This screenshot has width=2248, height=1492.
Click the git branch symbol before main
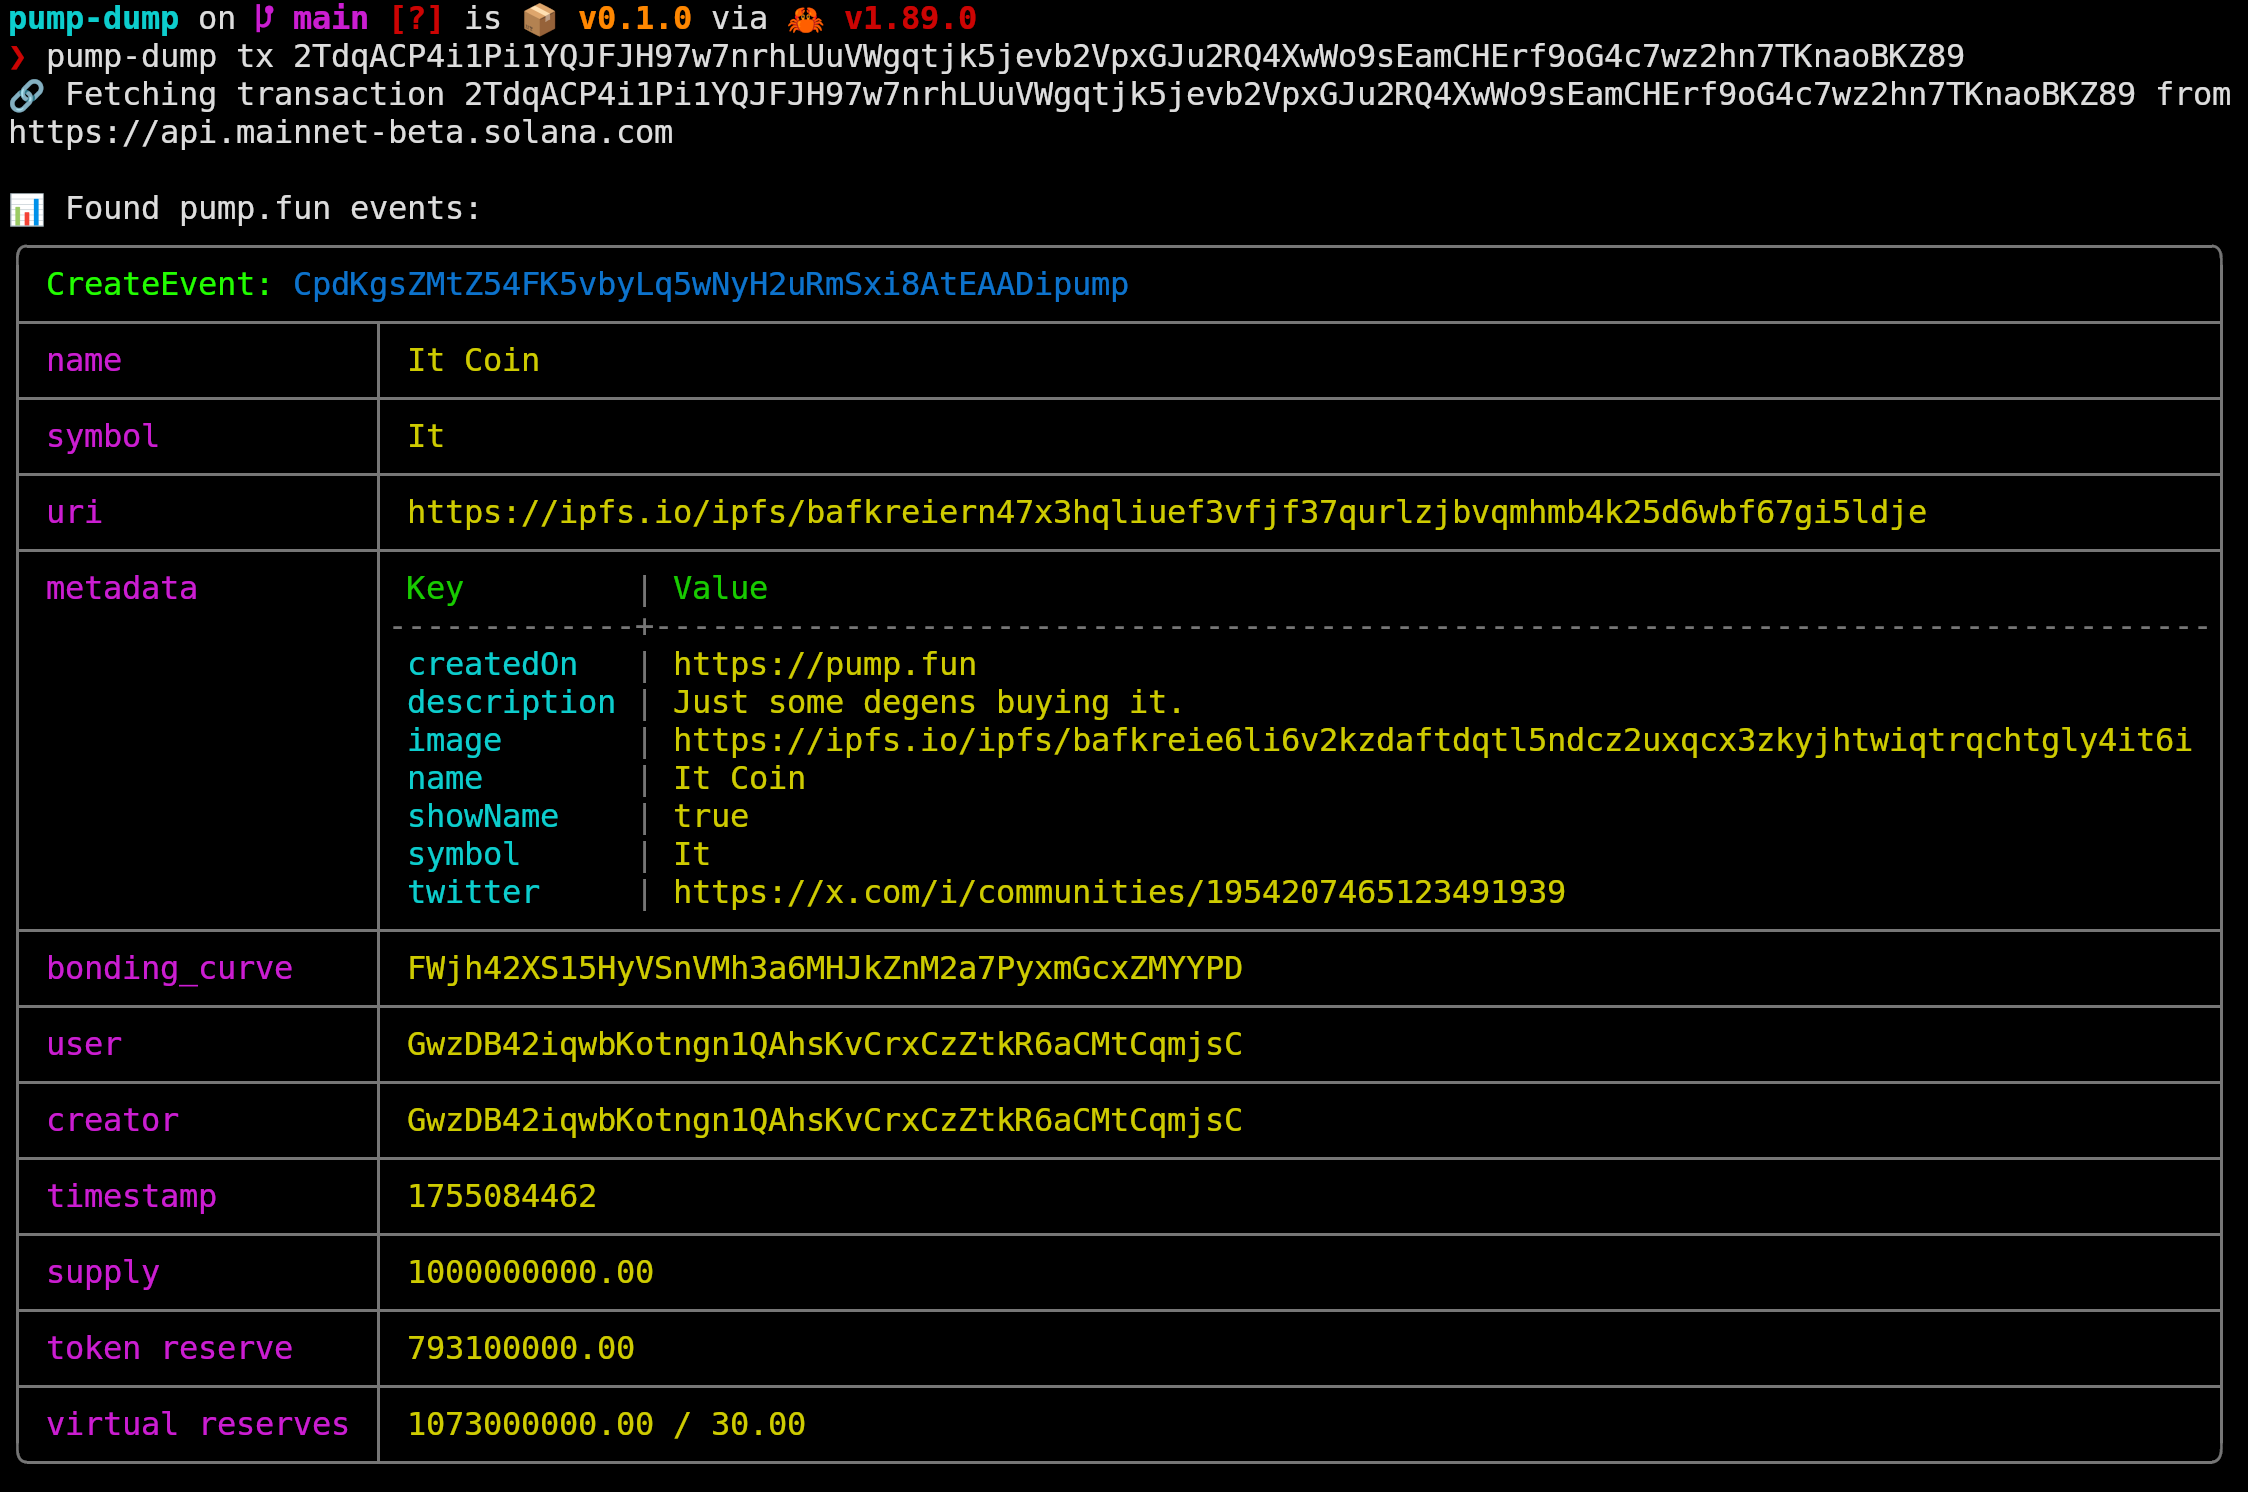pos(264,19)
